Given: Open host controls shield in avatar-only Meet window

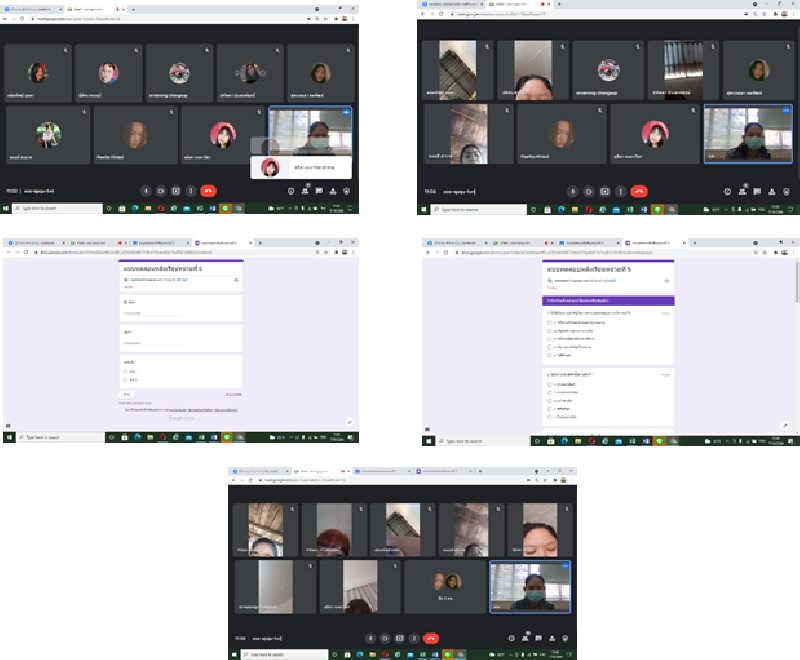Looking at the screenshot, I should click(346, 190).
